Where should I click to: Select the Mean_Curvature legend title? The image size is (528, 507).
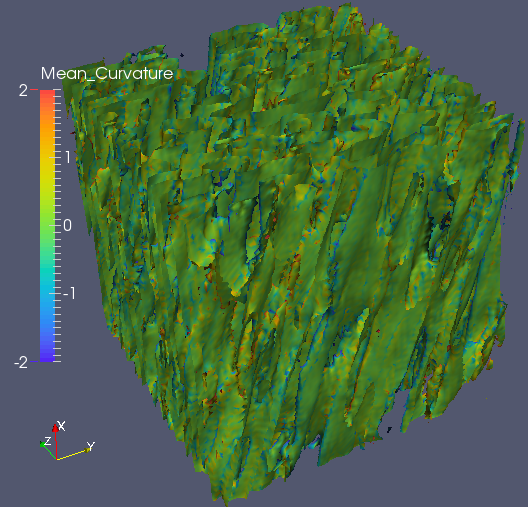coord(107,73)
